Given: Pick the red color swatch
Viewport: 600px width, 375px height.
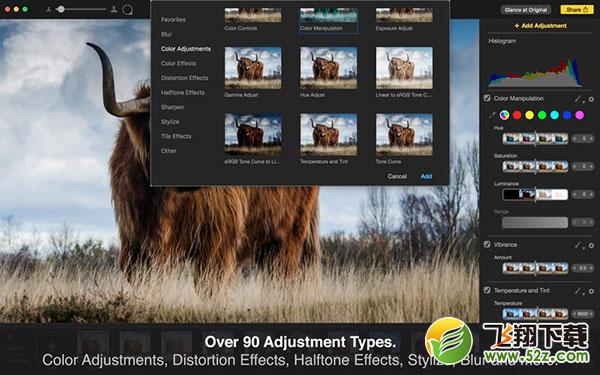Looking at the screenshot, I should 517,115.
